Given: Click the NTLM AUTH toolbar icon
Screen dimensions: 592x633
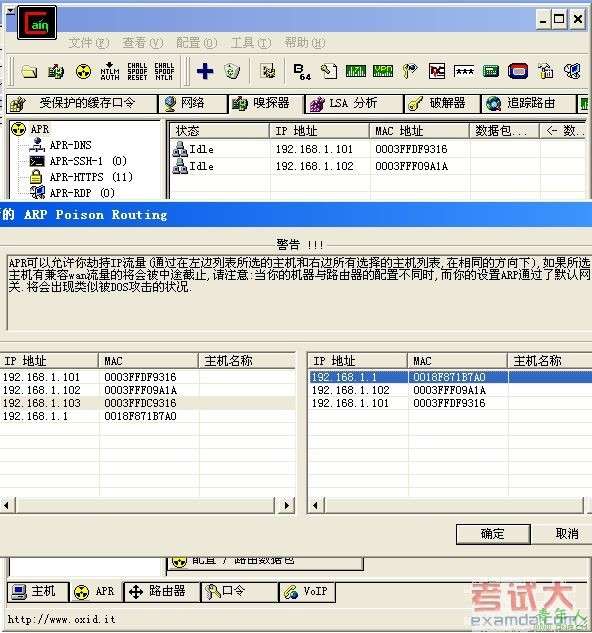Looking at the screenshot, I should click(x=110, y=71).
